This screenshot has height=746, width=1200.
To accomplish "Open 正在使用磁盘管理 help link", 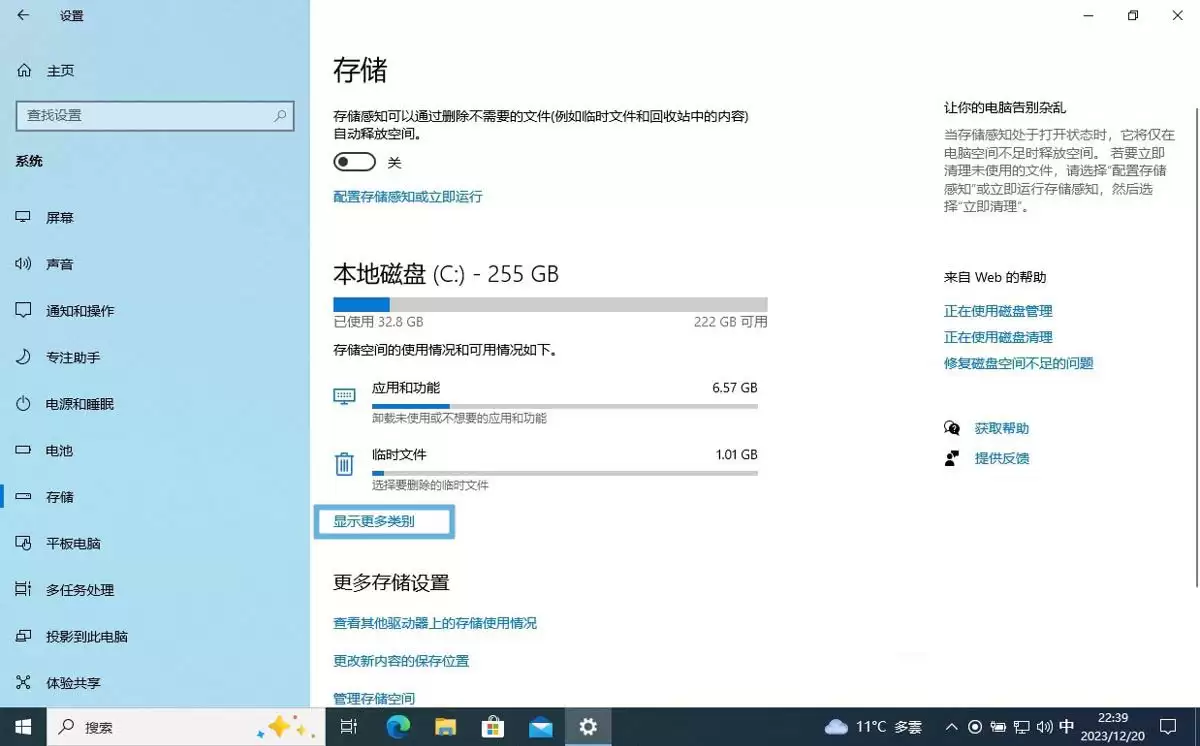I will 998,311.
